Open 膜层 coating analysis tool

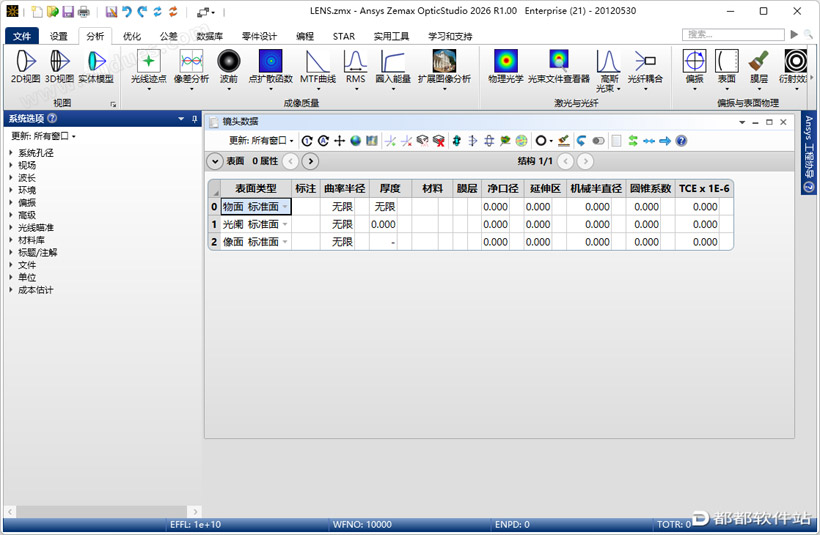[x=759, y=70]
